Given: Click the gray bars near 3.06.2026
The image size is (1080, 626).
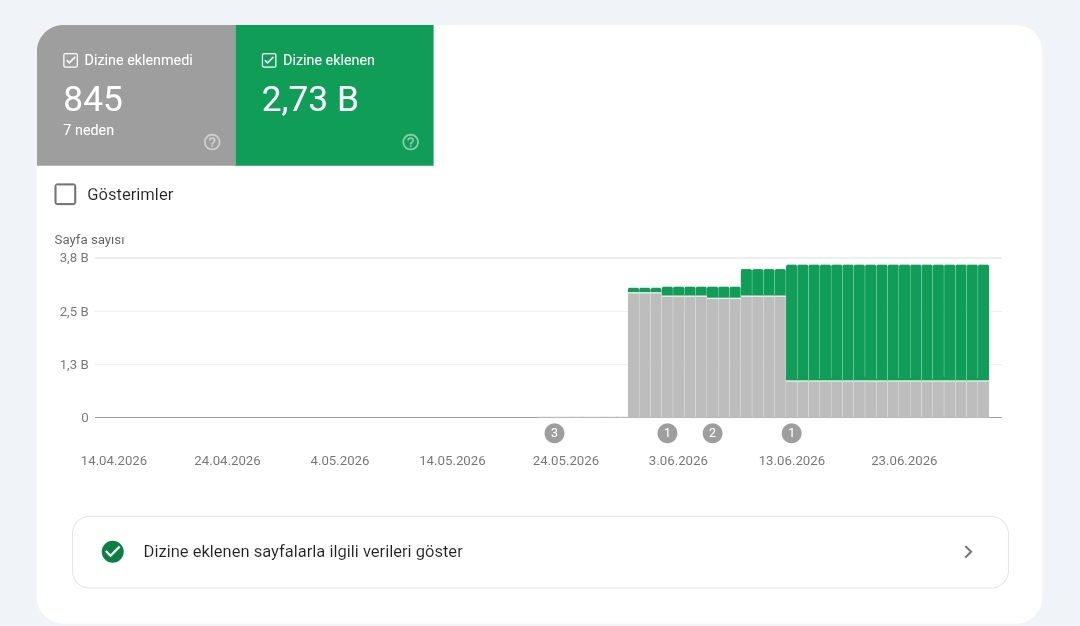Looking at the screenshot, I should (x=678, y=357).
